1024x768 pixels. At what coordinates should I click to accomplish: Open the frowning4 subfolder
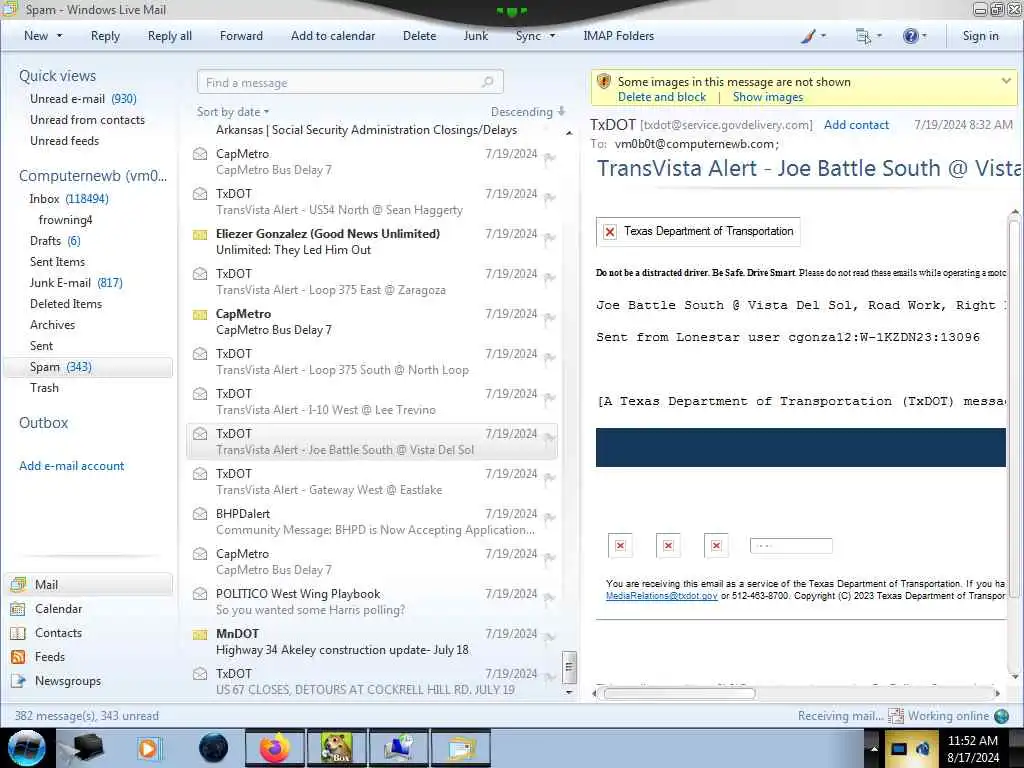tap(65, 219)
